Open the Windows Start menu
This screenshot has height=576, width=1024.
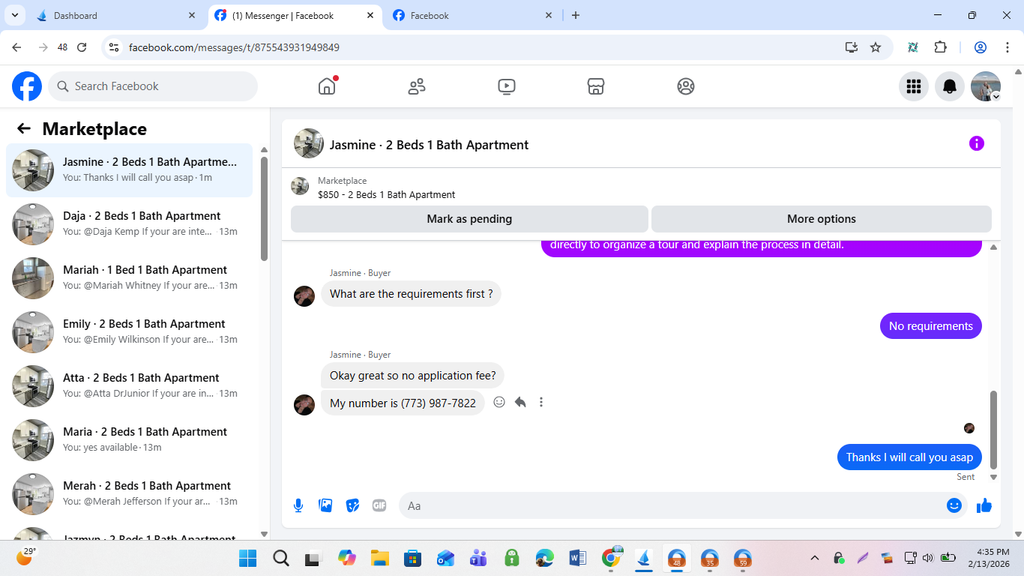click(248, 558)
